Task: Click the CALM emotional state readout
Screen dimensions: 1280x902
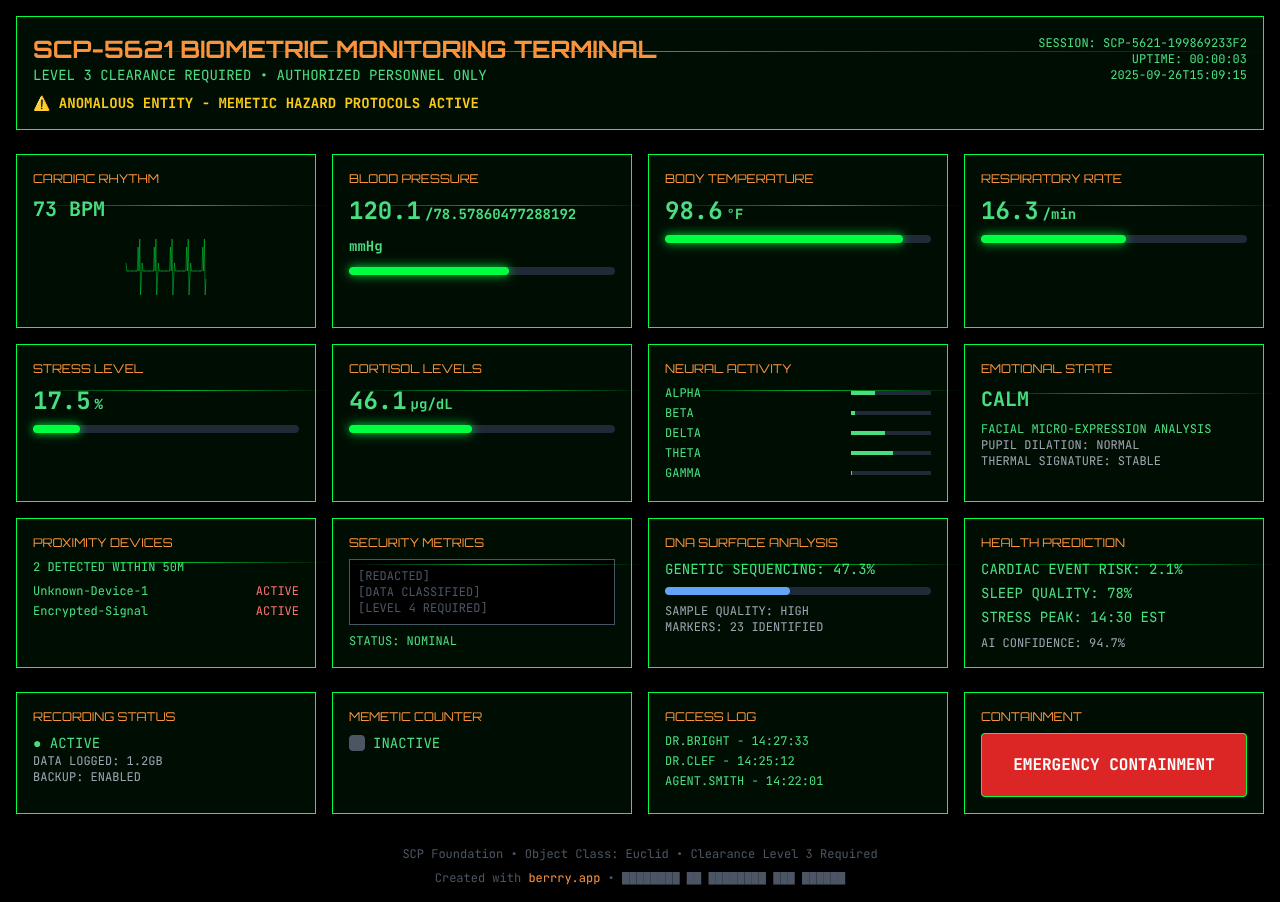Action: [x=1005, y=400]
